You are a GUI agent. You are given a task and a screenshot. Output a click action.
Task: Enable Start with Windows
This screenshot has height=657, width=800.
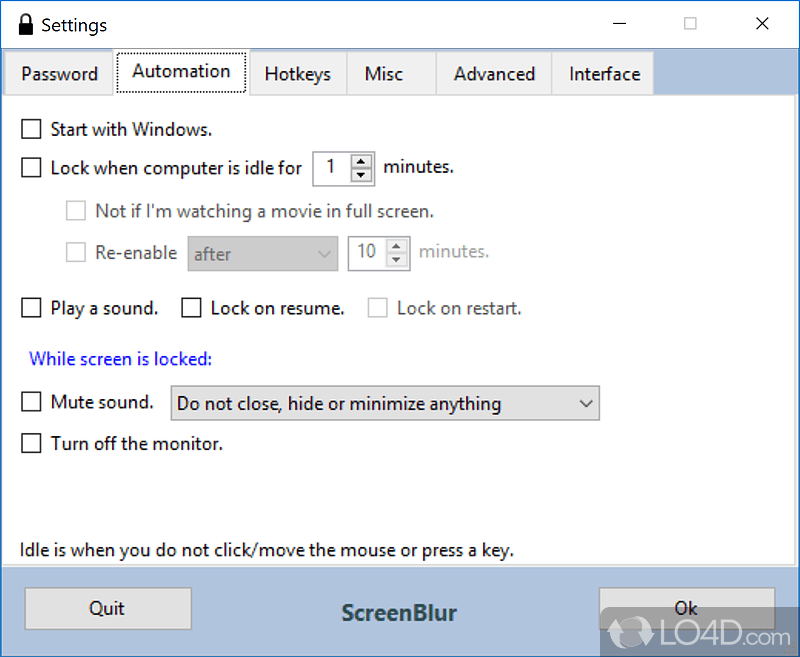coord(31,129)
